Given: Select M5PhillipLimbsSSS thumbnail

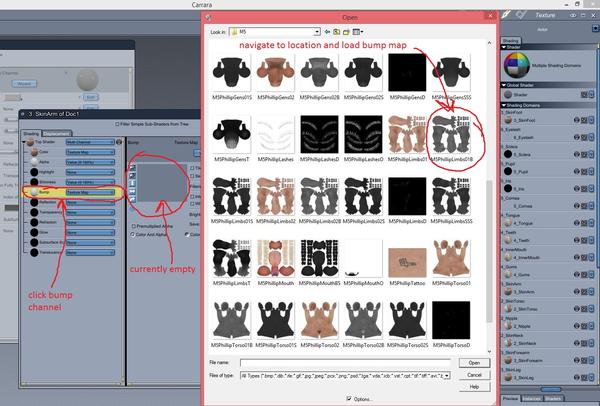Looking at the screenshot, I should tap(452, 197).
